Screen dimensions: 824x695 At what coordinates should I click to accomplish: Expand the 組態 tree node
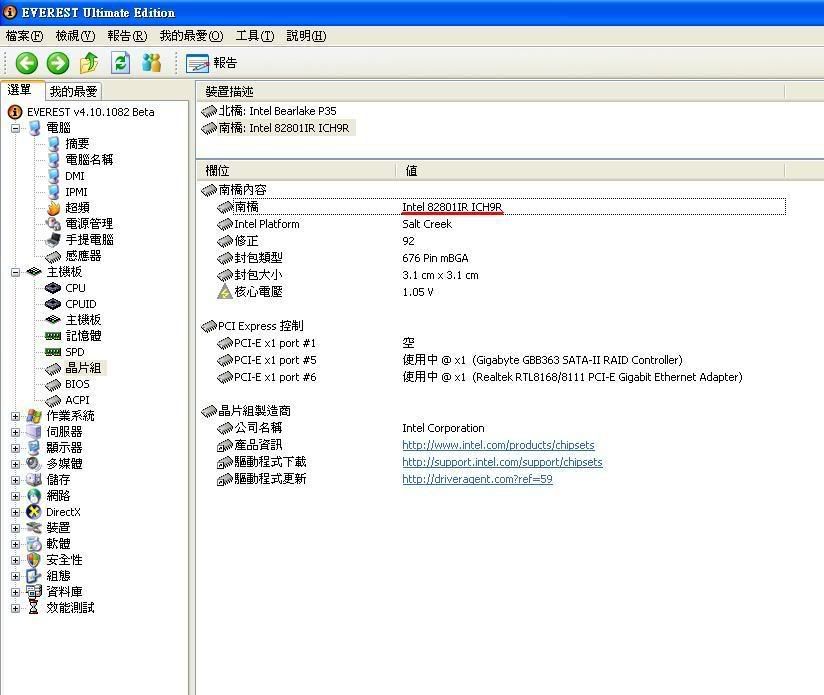(x=15, y=576)
